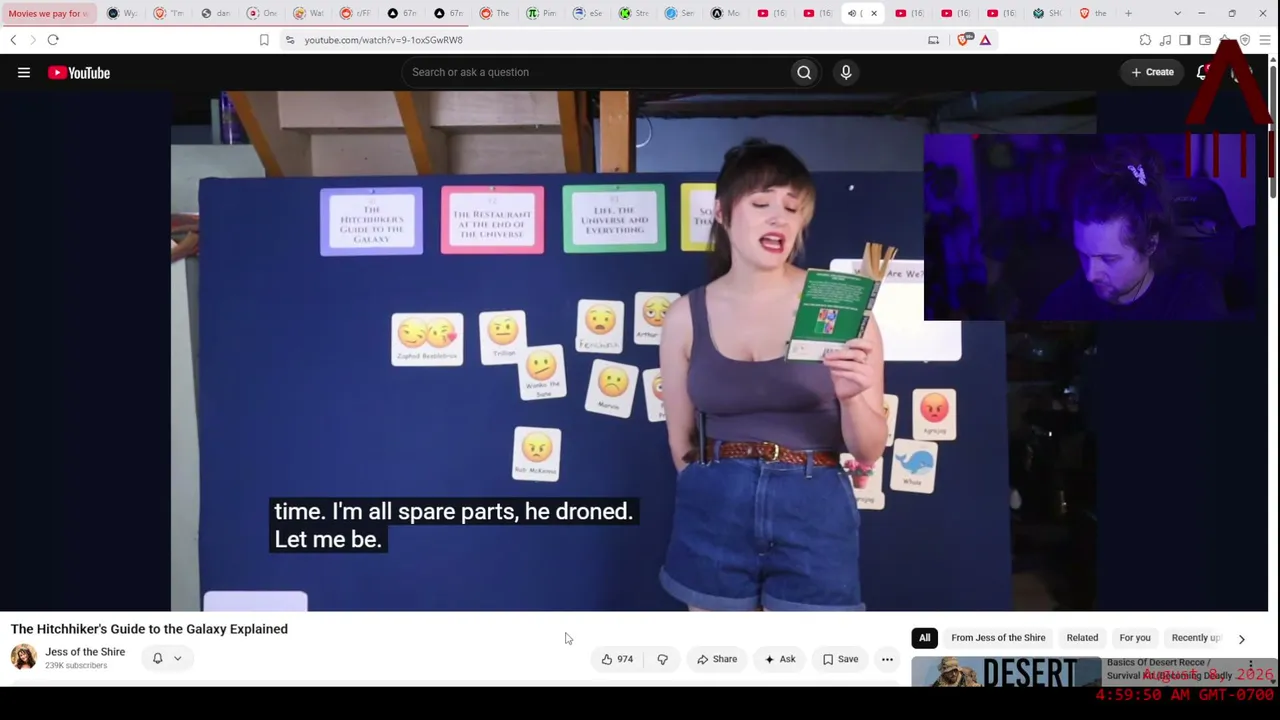
Task: Go back with the browser back arrow
Action: [x=13, y=40]
